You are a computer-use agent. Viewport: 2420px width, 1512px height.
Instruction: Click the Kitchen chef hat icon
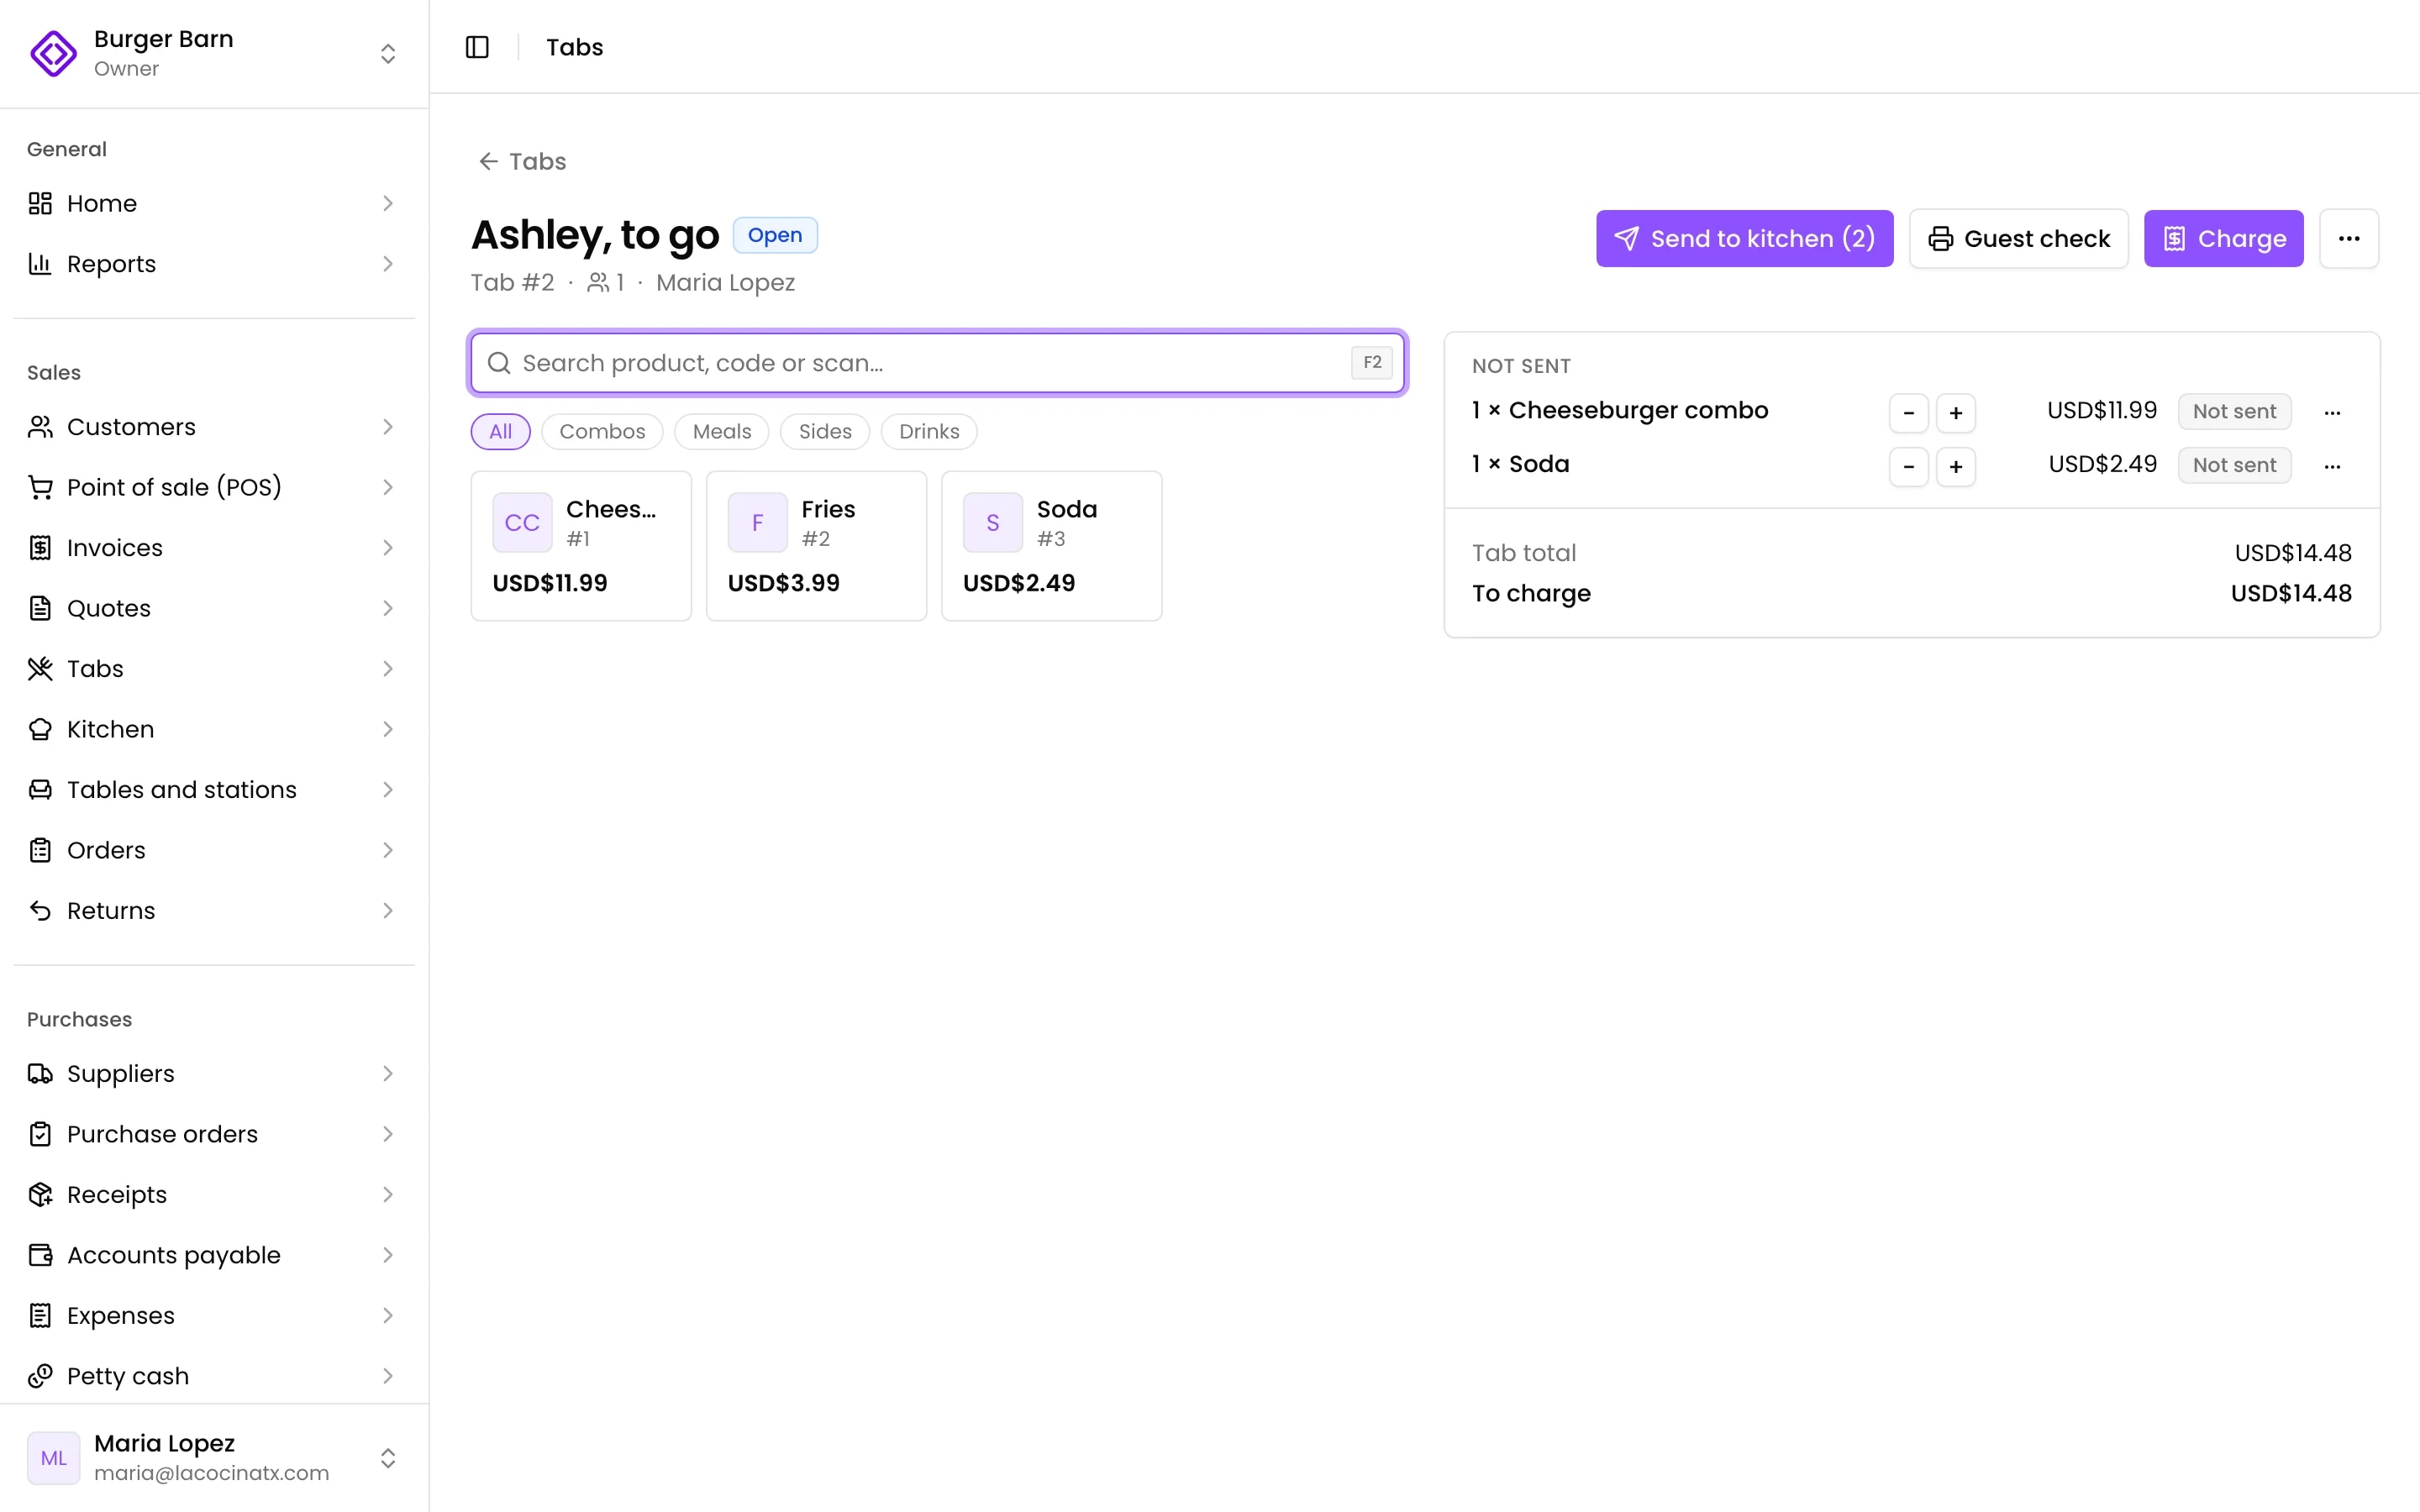(x=40, y=729)
